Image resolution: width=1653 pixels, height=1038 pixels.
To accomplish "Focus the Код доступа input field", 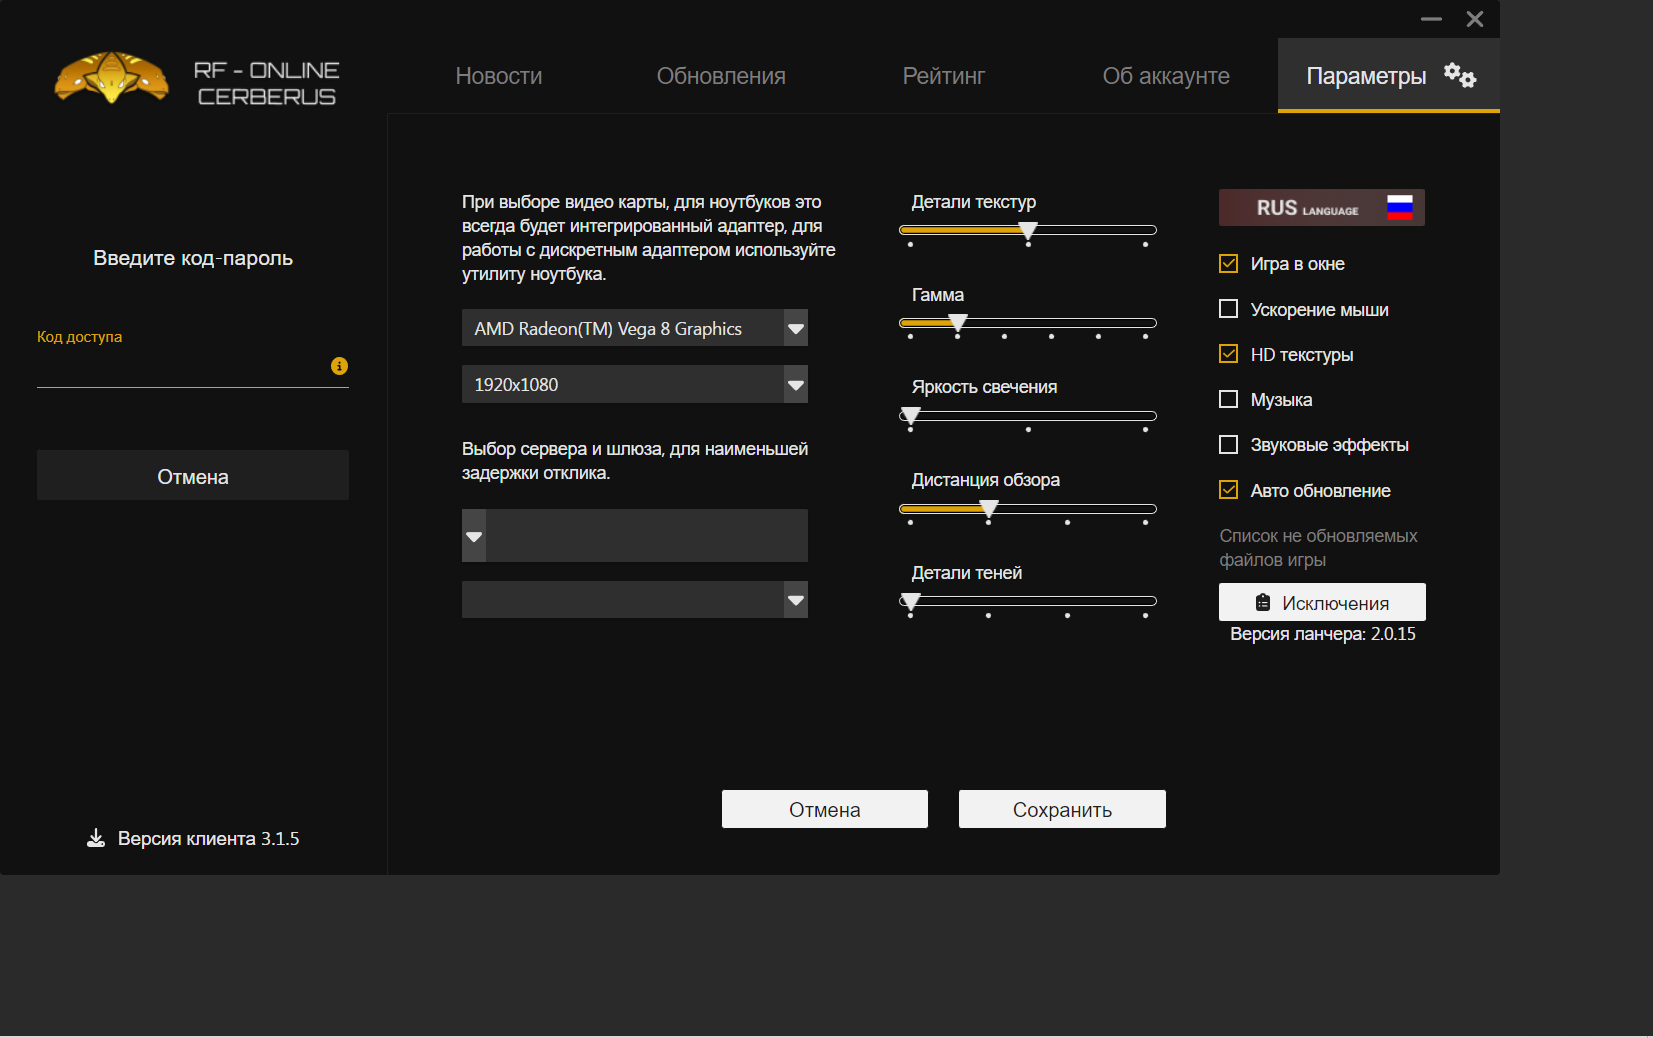I will 180,368.
